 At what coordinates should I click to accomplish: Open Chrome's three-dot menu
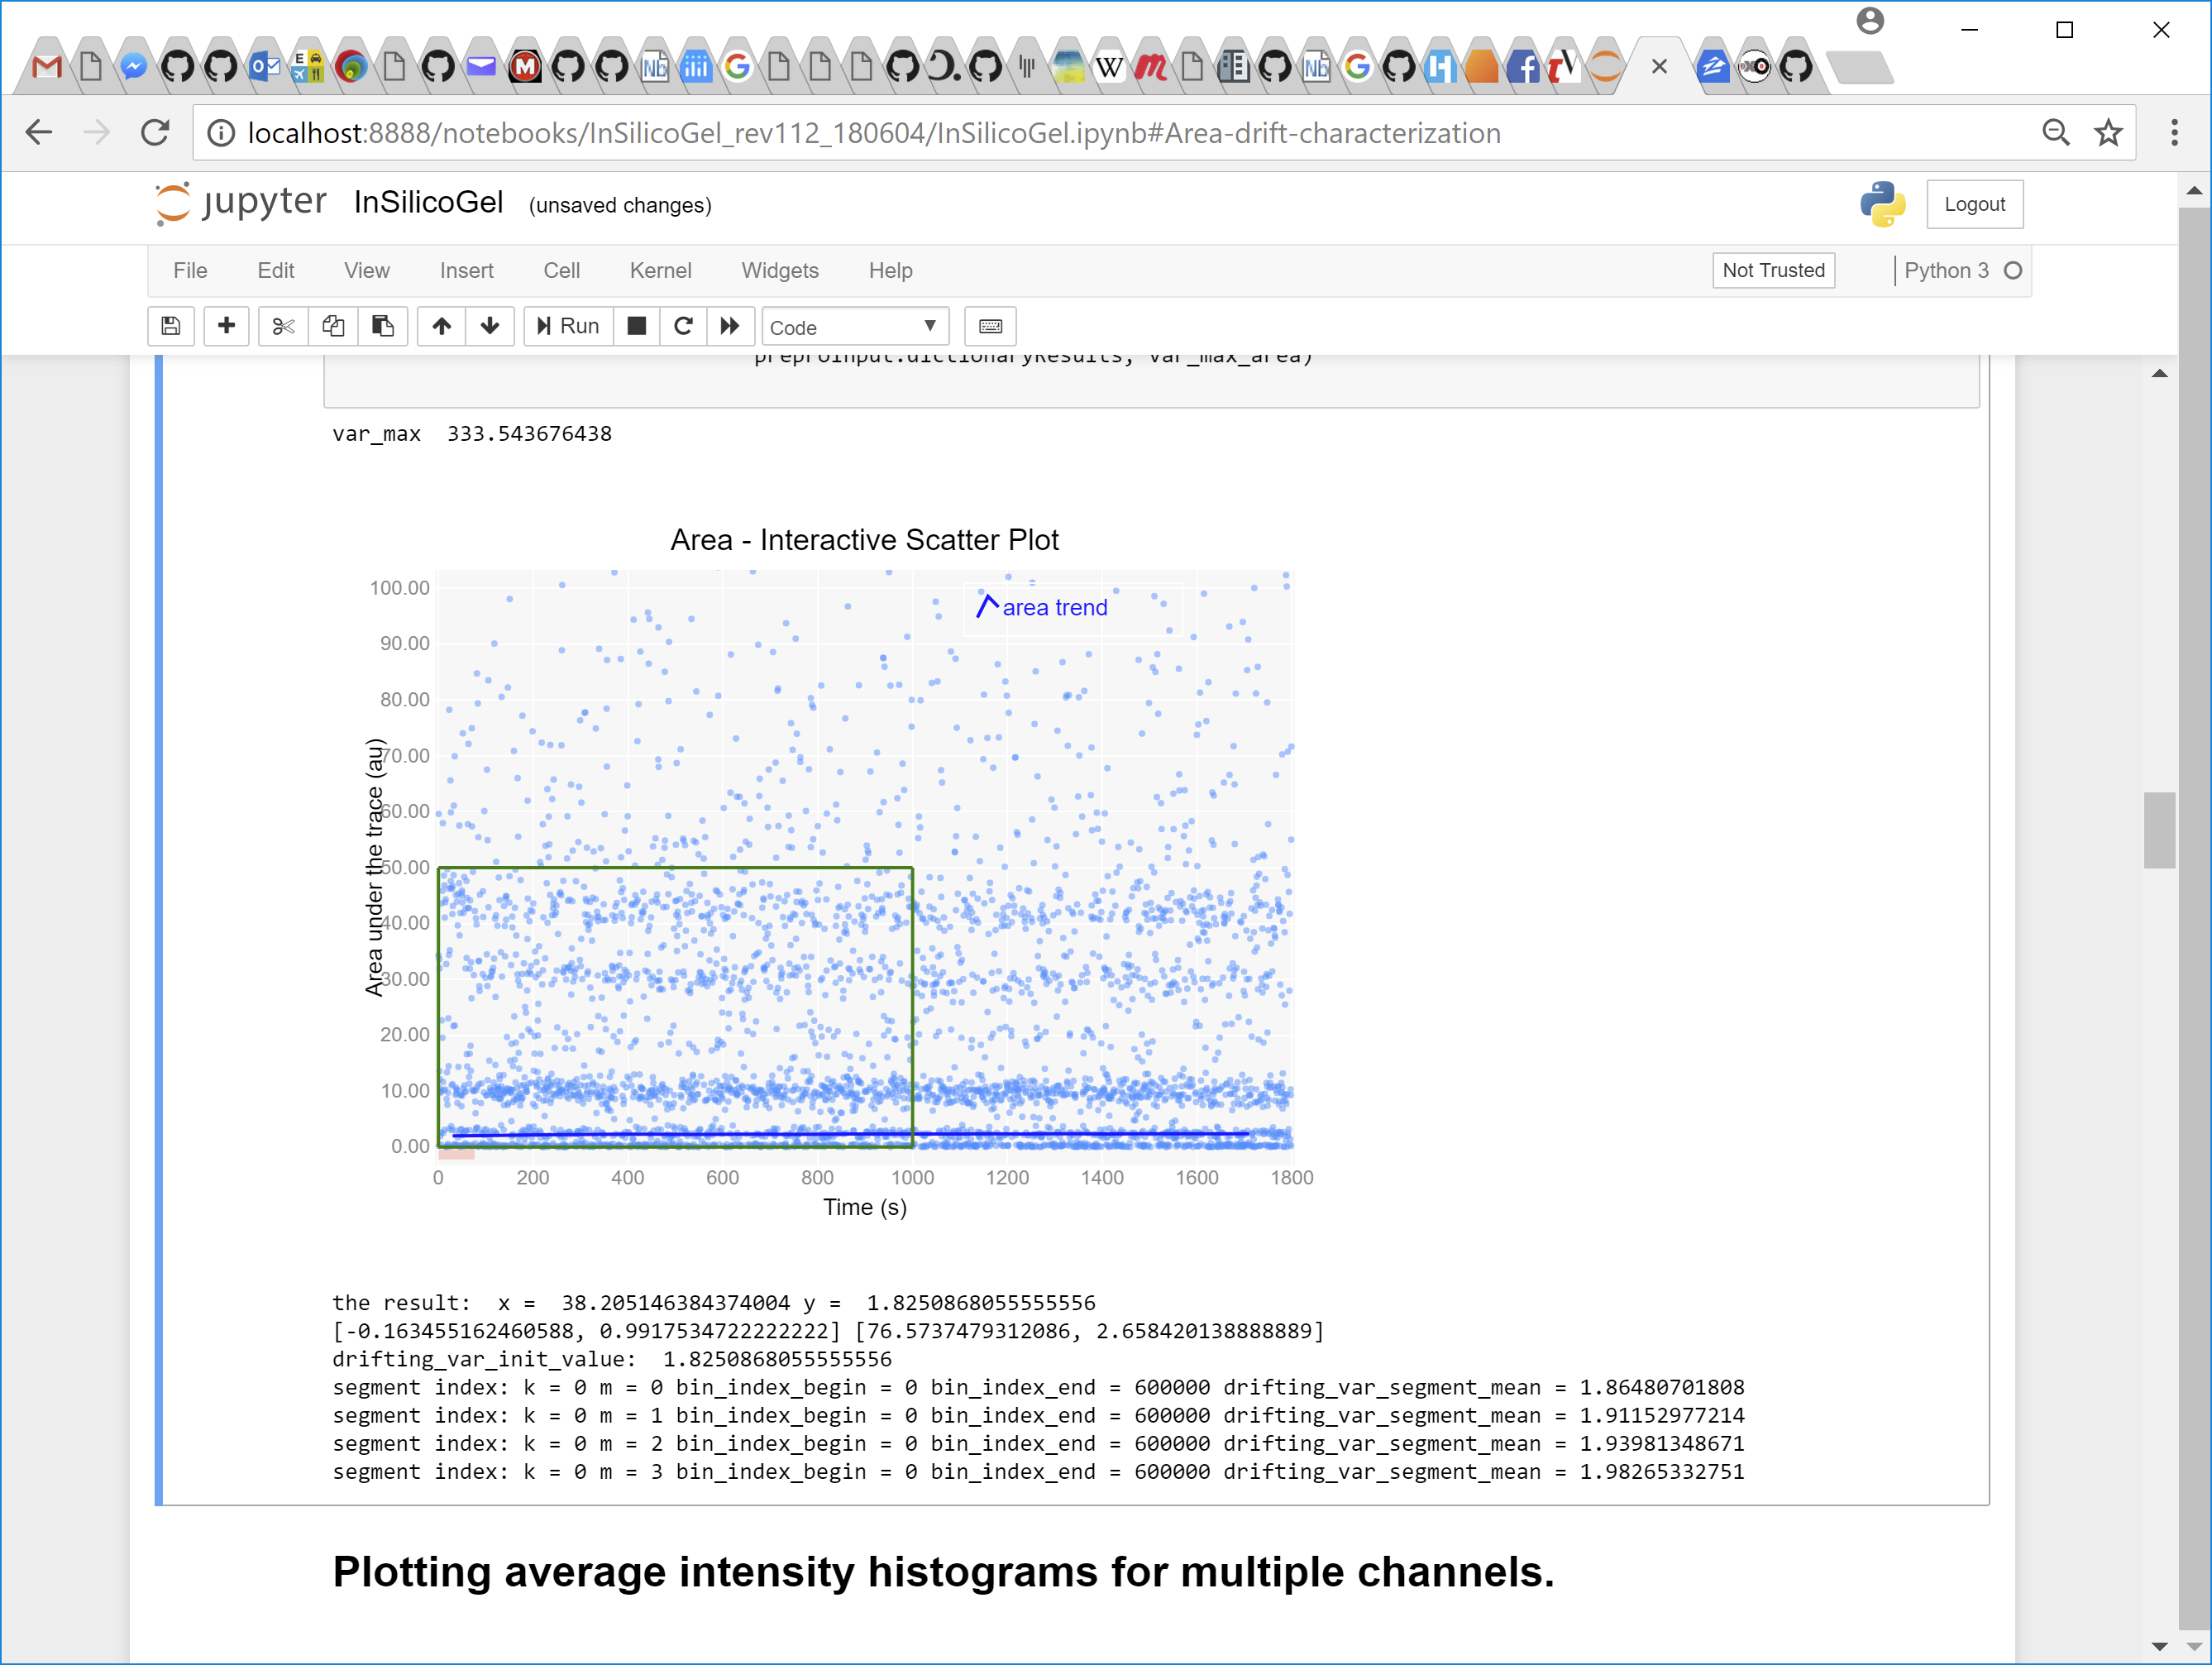[2173, 132]
